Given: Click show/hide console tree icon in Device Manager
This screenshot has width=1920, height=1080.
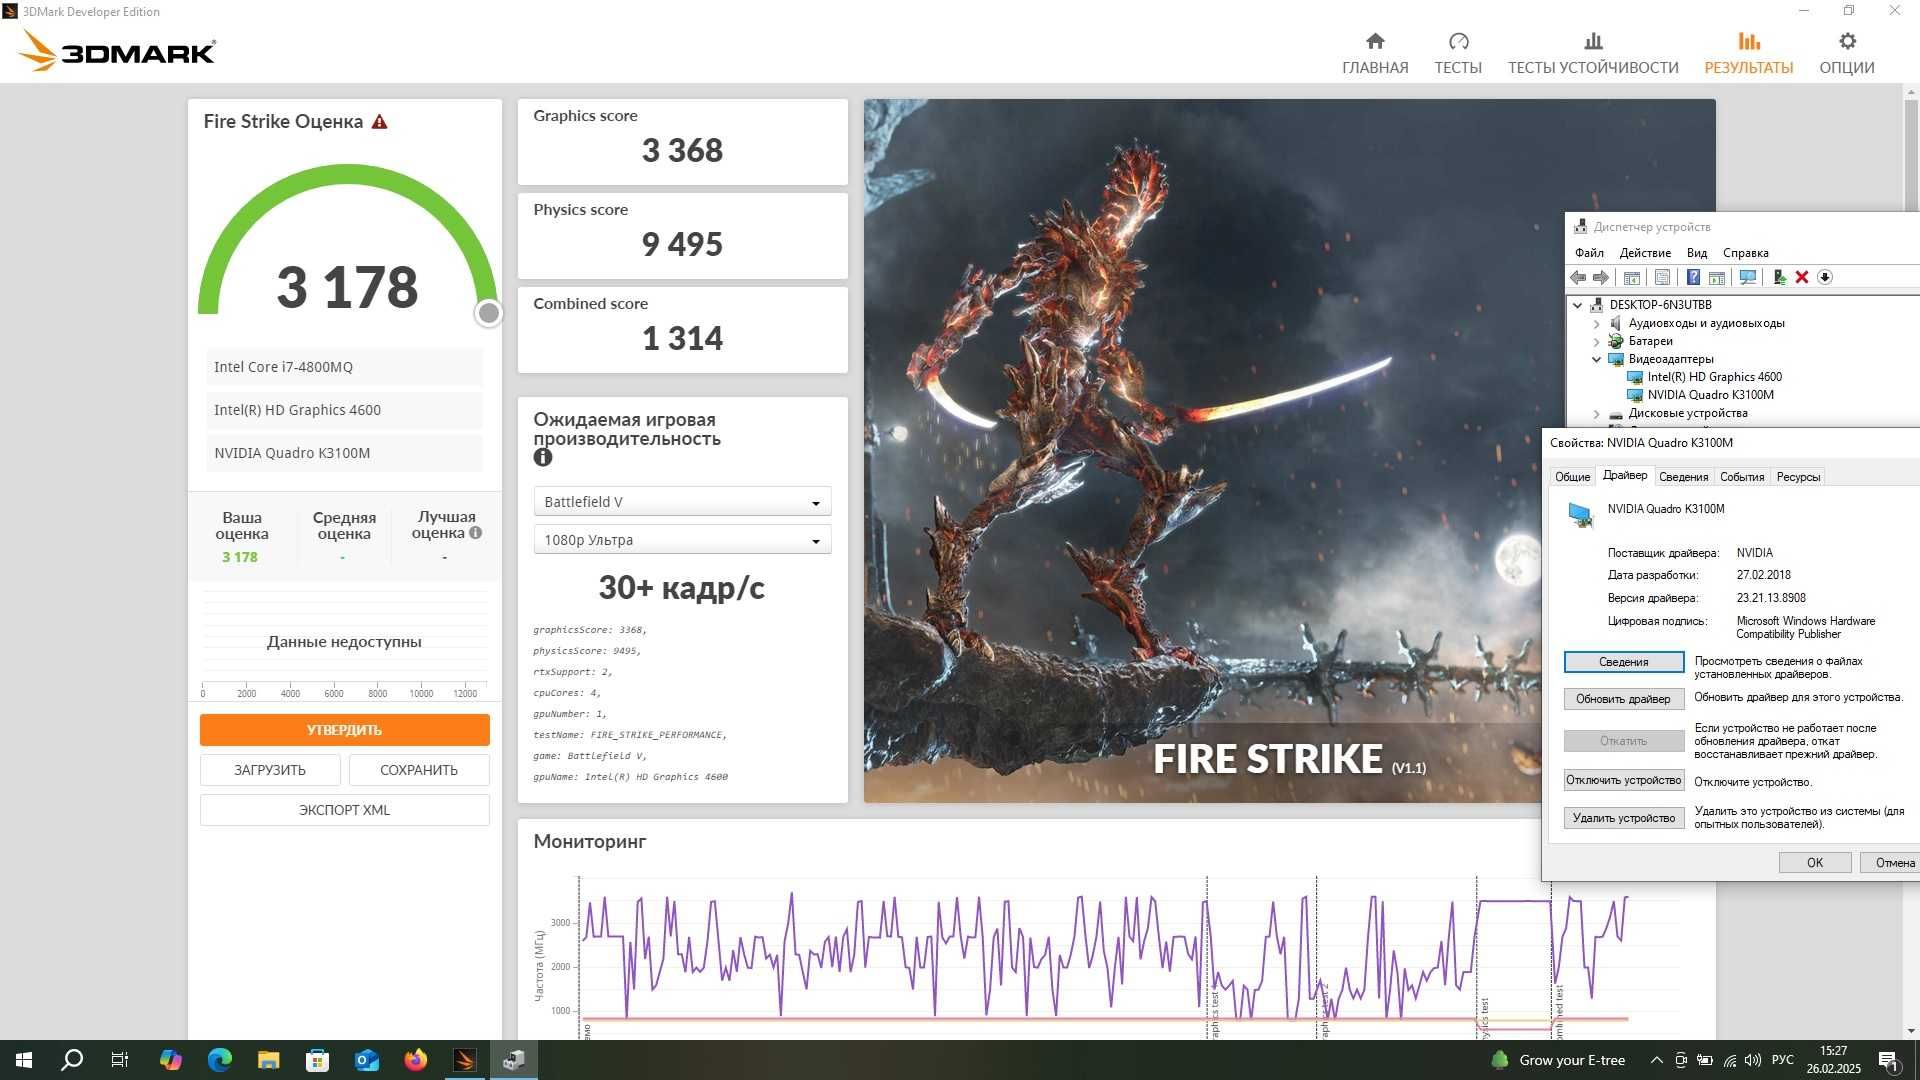Looking at the screenshot, I should 1632,278.
